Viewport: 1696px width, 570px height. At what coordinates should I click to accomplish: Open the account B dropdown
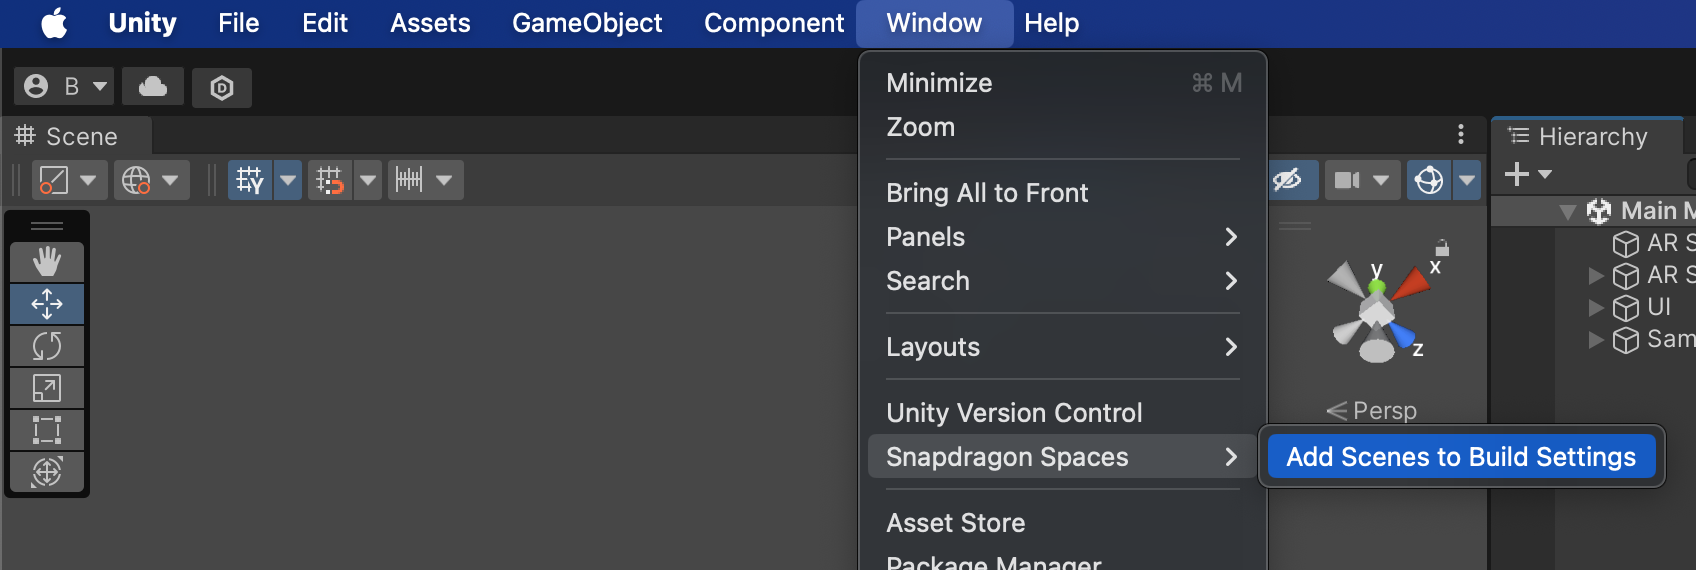(64, 87)
